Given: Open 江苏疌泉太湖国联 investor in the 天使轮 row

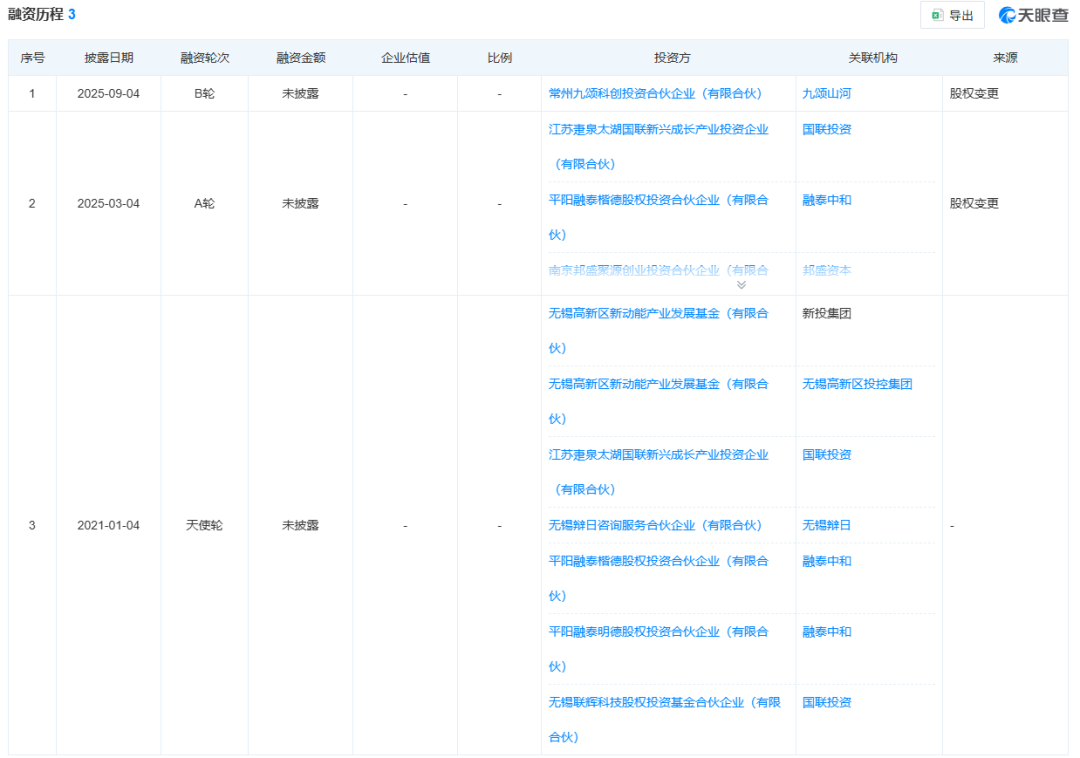Looking at the screenshot, I should pos(658,472).
